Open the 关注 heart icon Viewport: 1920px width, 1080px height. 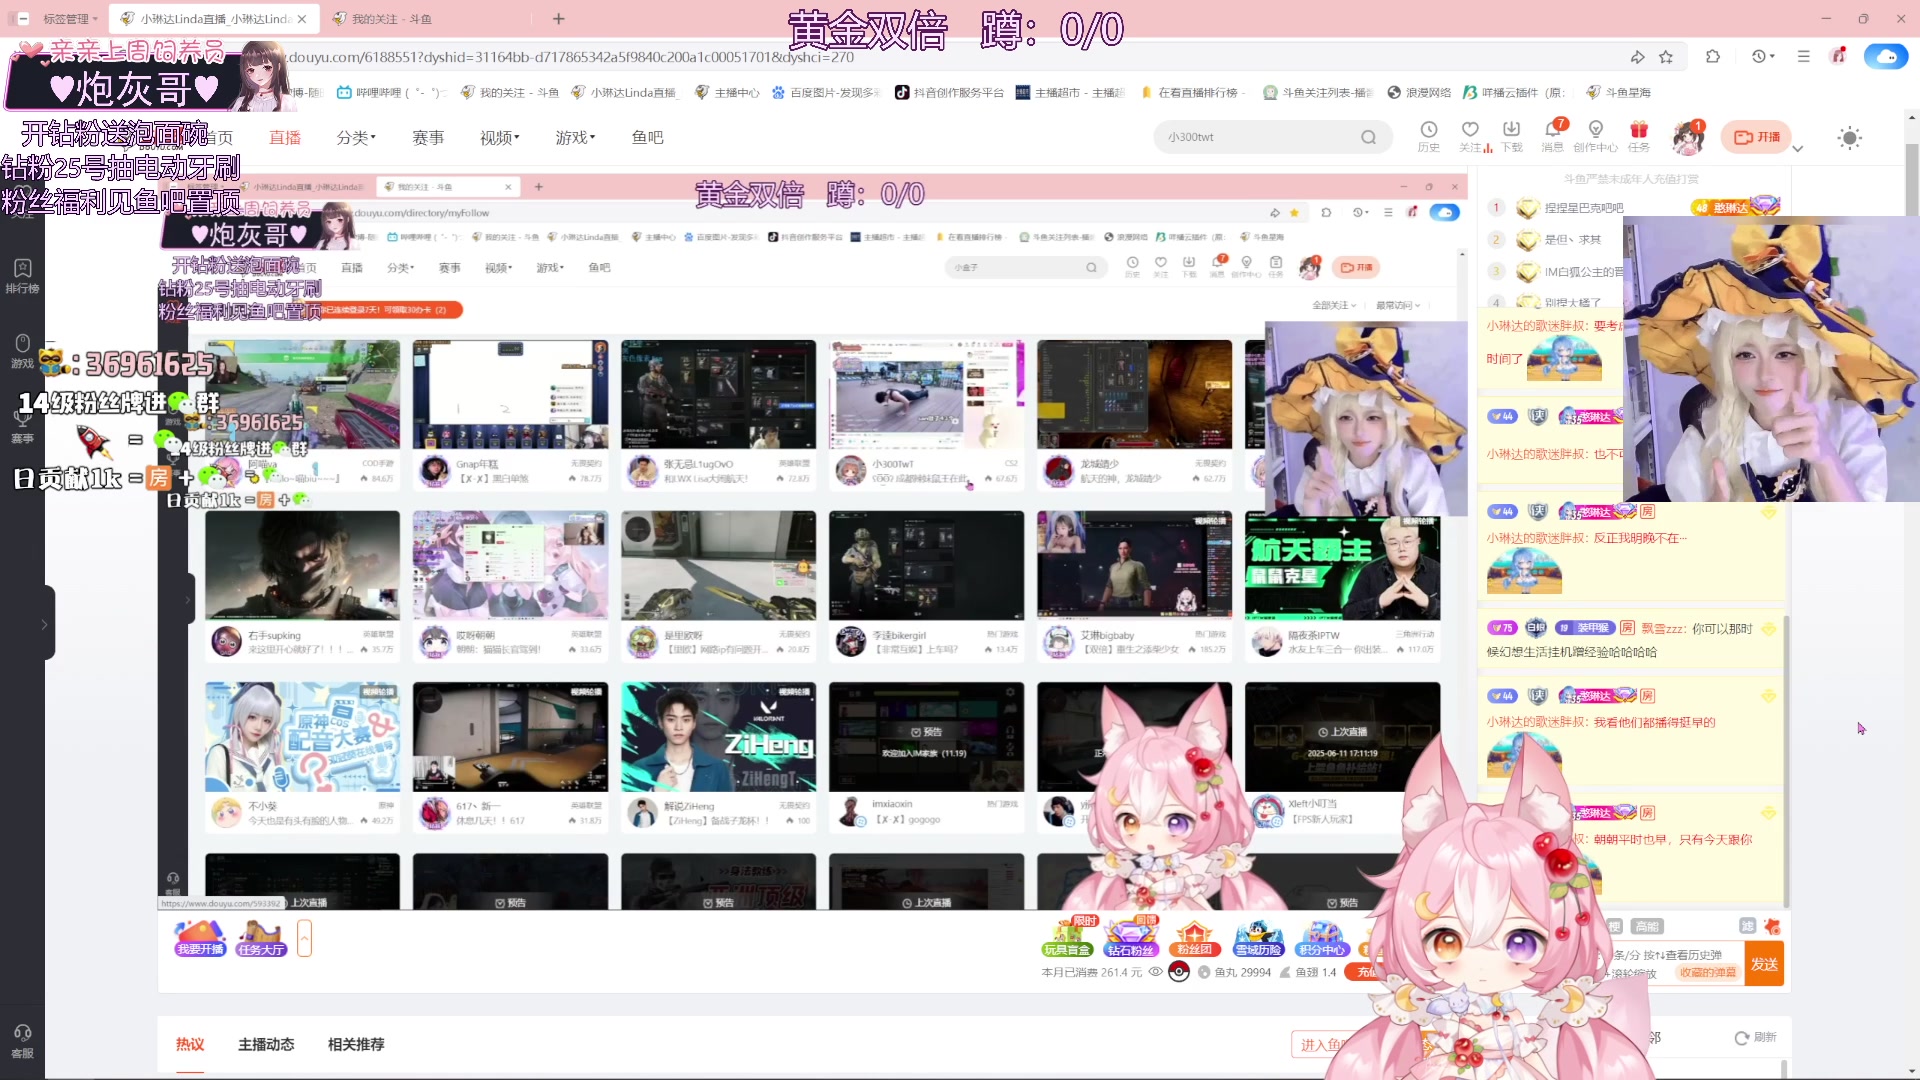pyautogui.click(x=1470, y=136)
